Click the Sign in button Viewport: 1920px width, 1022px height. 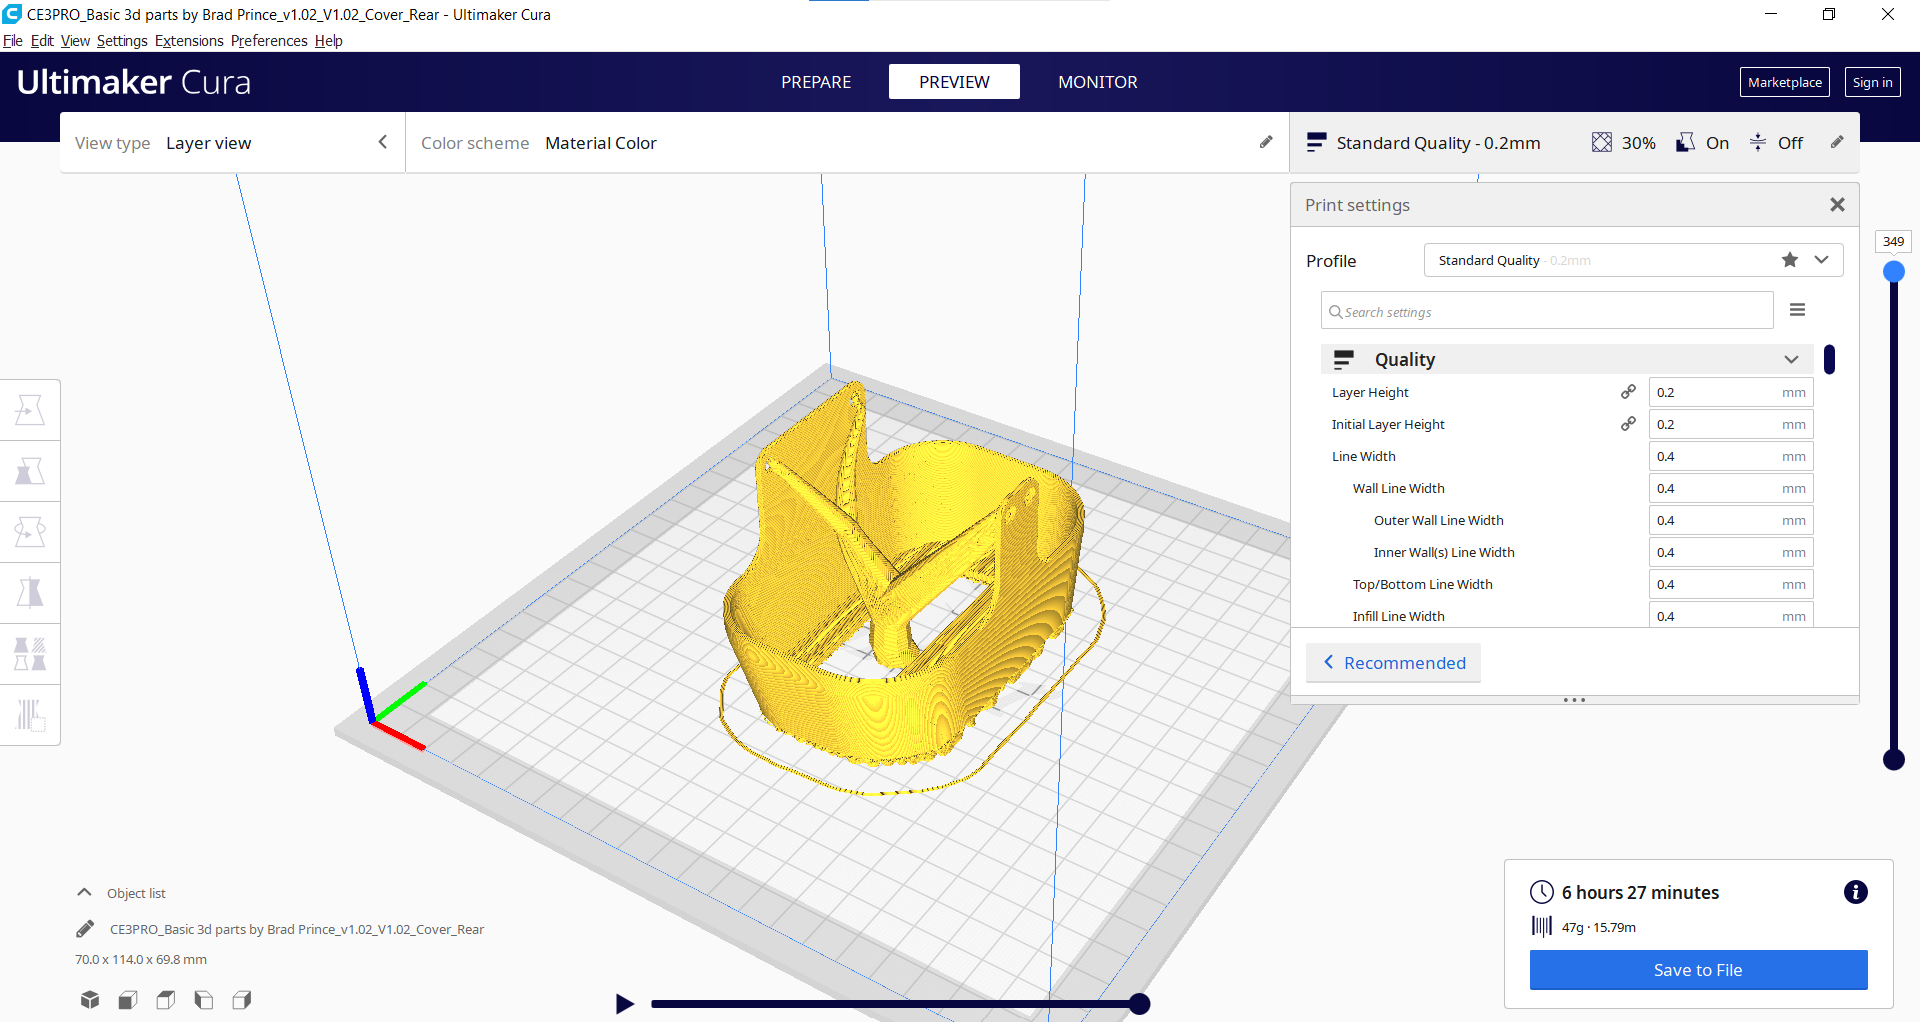coord(1872,82)
